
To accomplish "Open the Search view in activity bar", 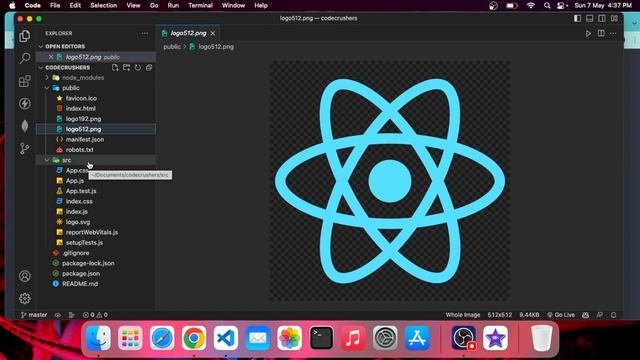I will click(x=24, y=58).
